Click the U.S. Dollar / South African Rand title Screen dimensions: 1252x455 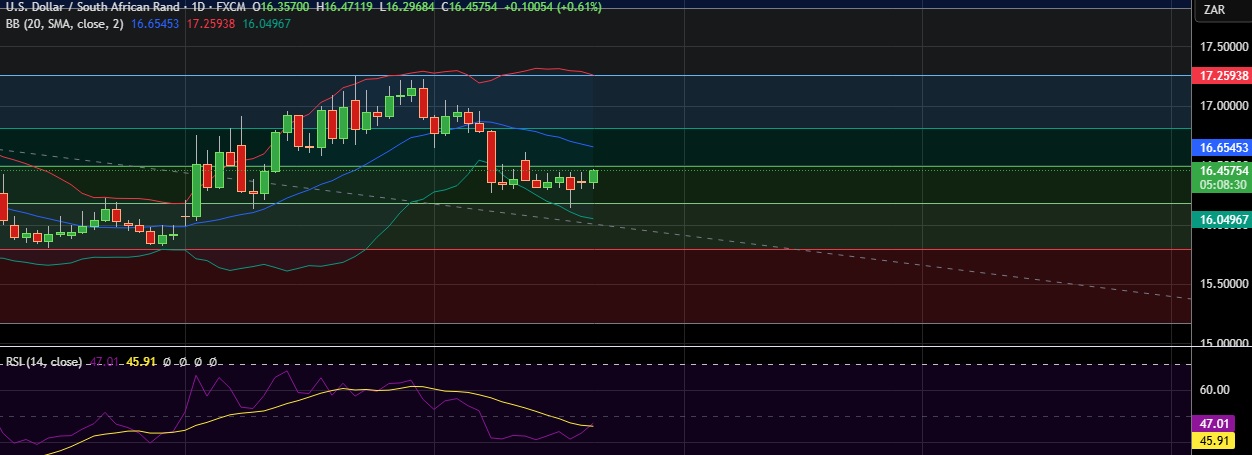pyautogui.click(x=96, y=7)
